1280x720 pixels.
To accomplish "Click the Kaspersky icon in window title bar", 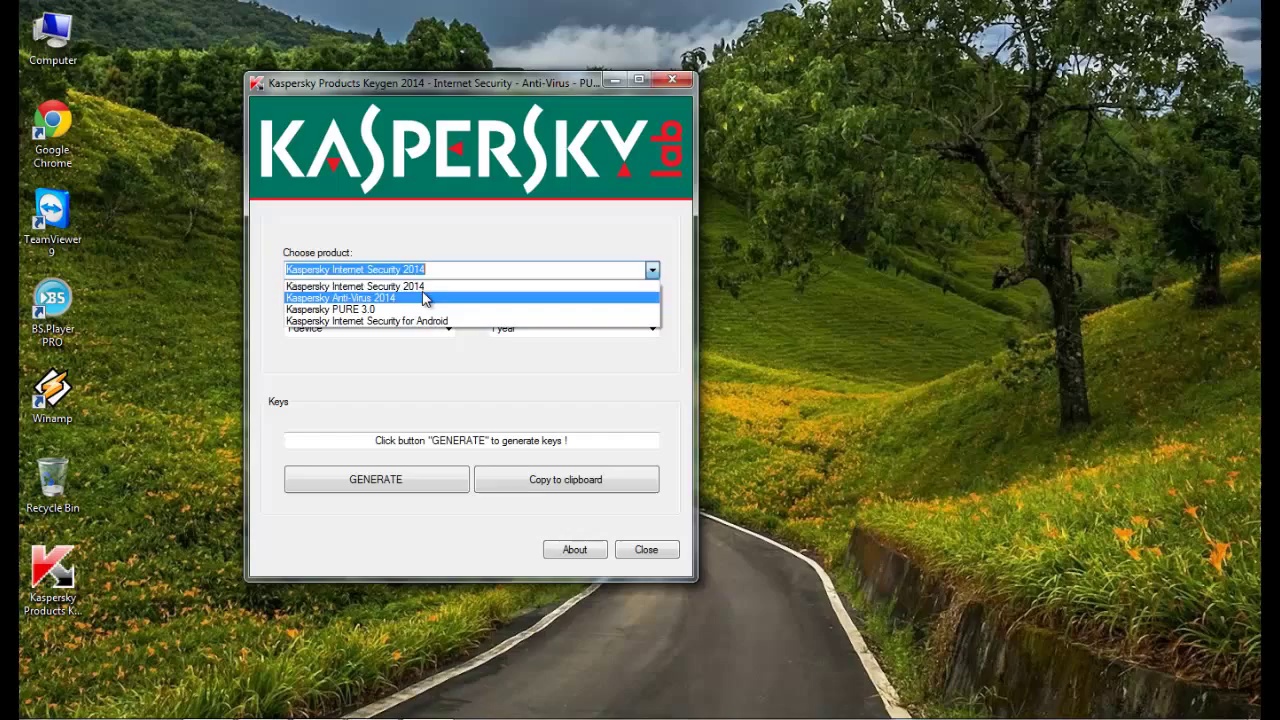I will point(257,83).
